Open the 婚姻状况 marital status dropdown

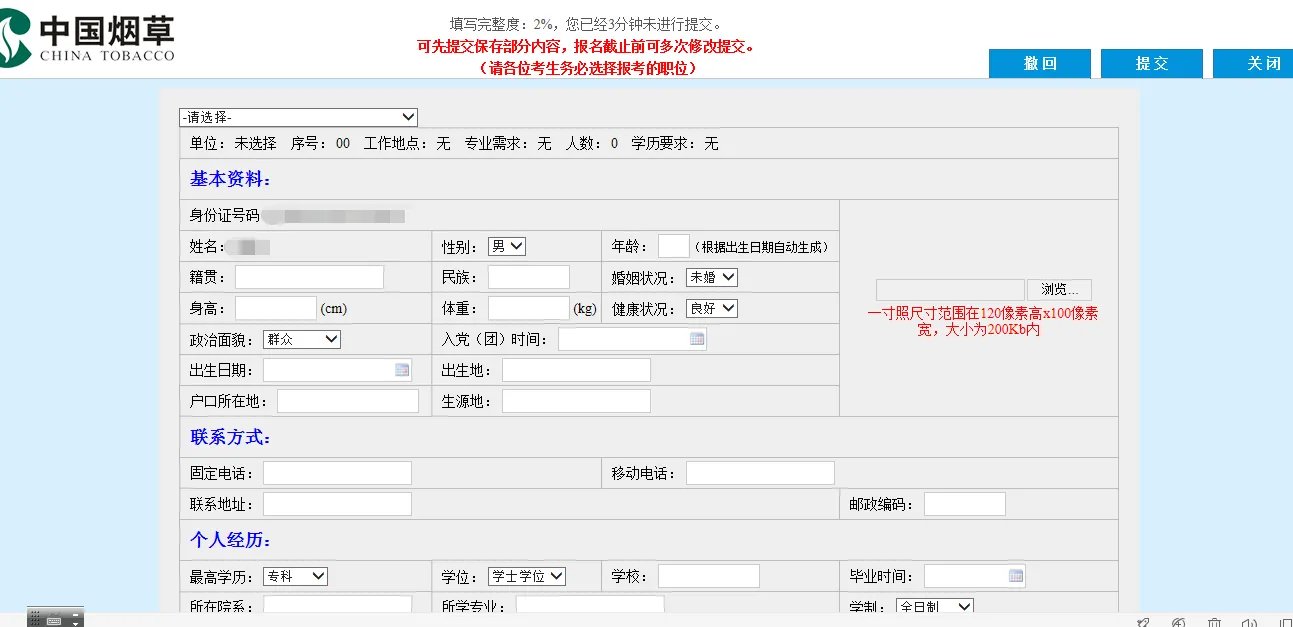click(x=712, y=276)
